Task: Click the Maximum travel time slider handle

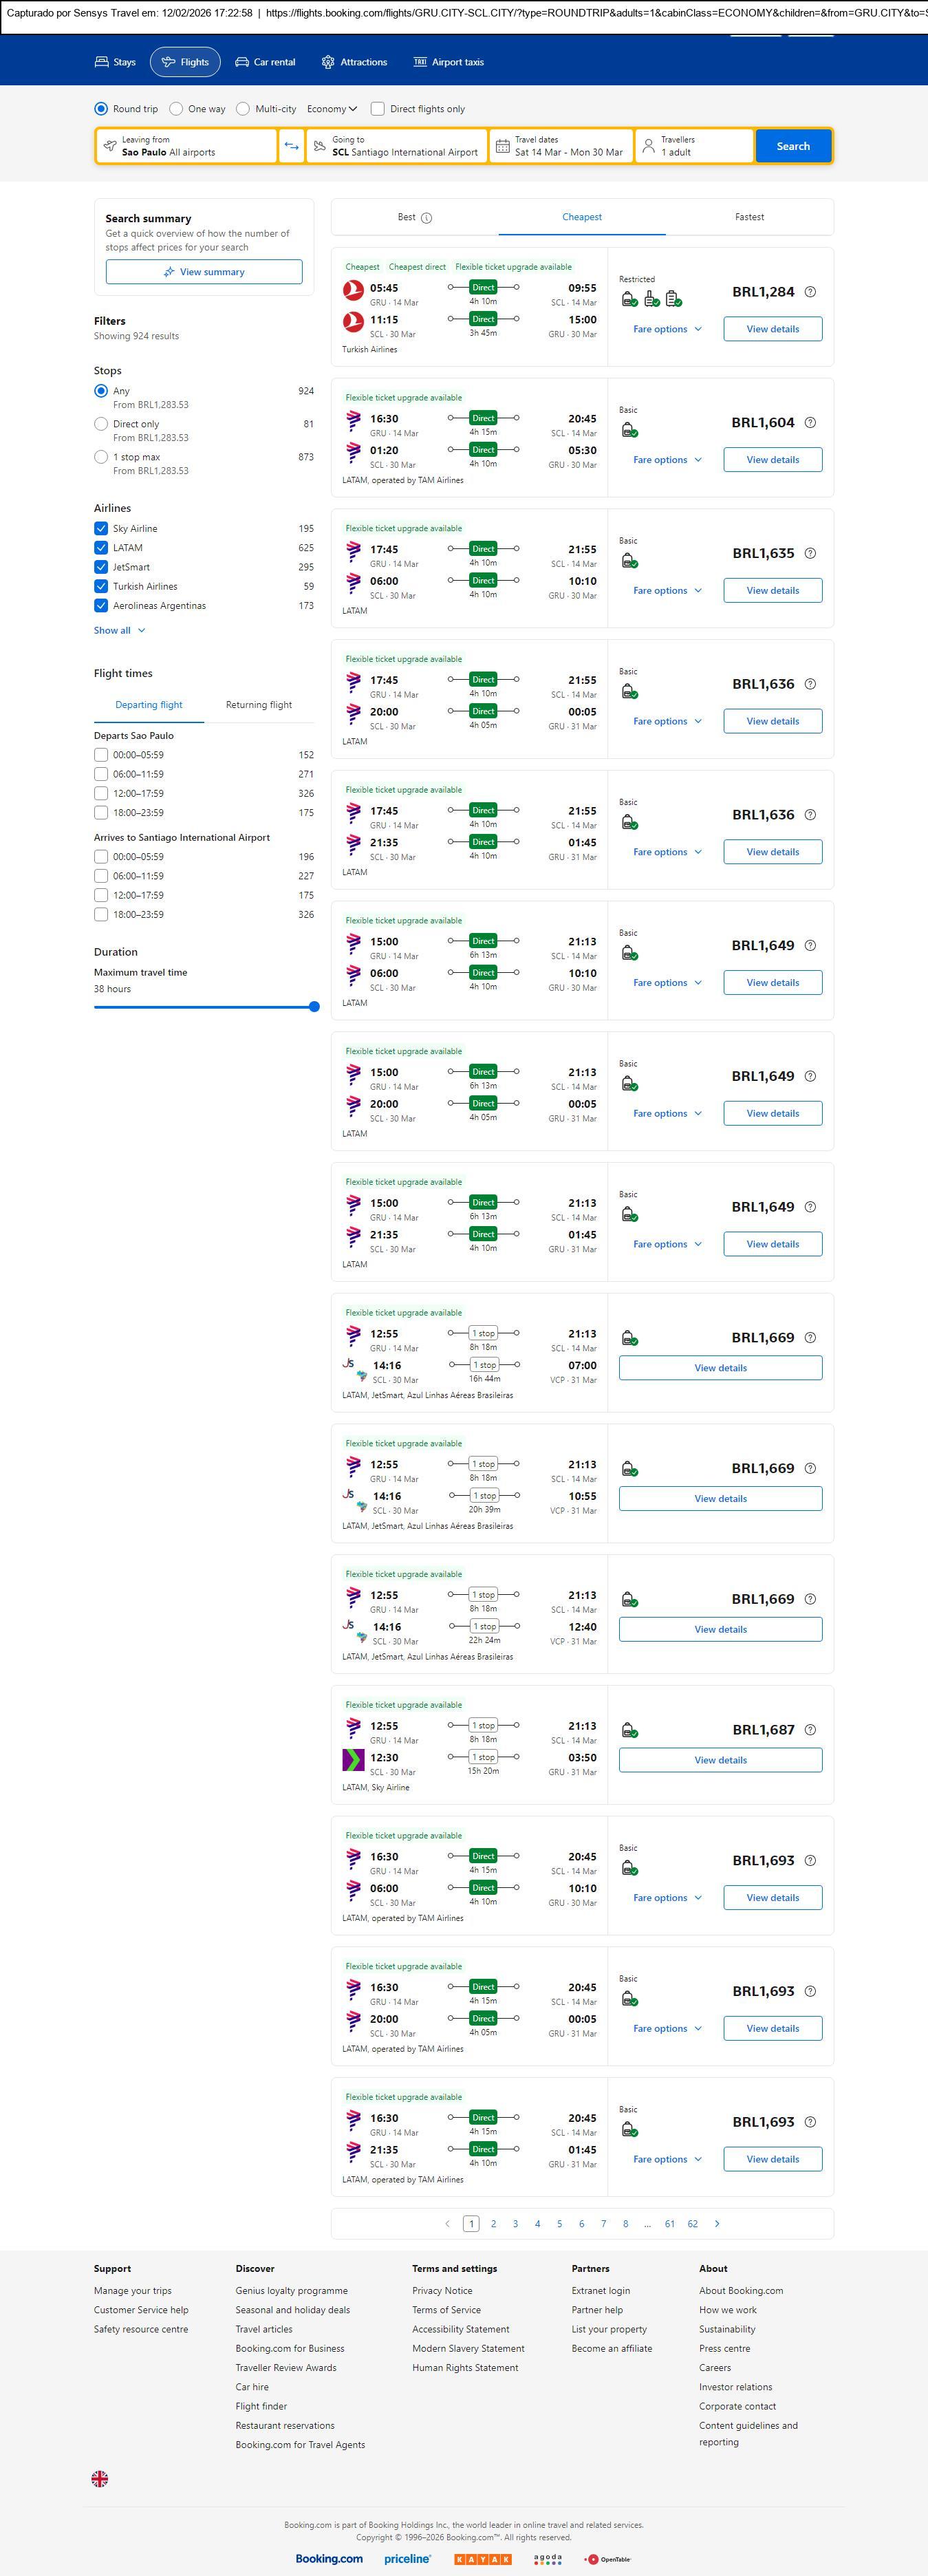Action: pyautogui.click(x=314, y=1007)
